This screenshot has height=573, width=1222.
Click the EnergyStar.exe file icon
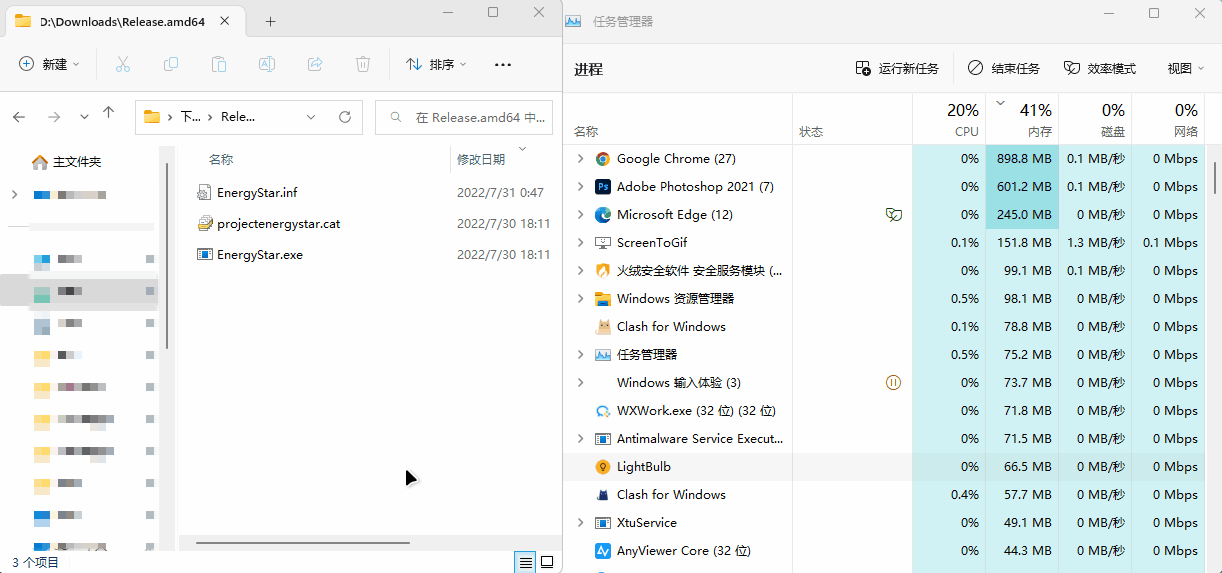[205, 255]
